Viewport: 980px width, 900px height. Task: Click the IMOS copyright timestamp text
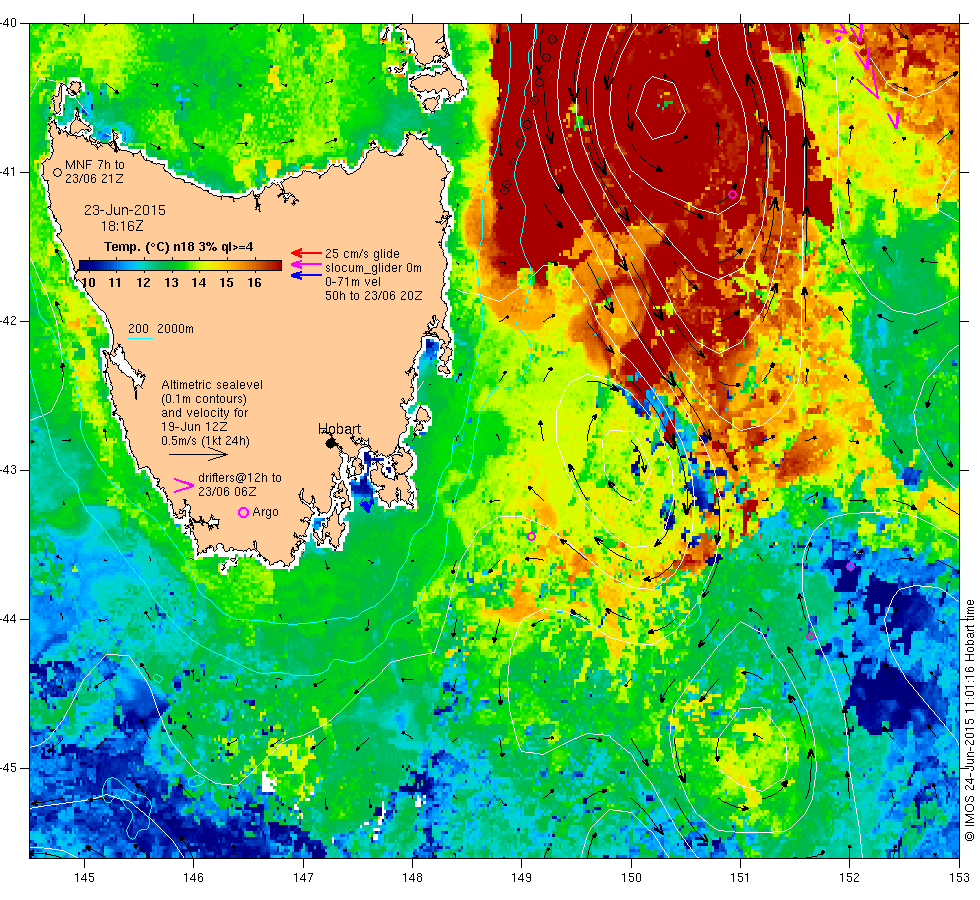click(x=969, y=720)
